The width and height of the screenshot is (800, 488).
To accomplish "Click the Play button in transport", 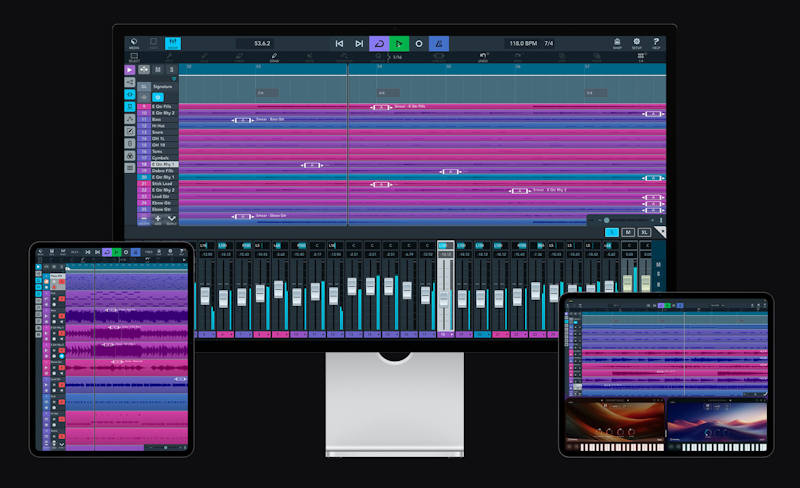I will coord(399,44).
